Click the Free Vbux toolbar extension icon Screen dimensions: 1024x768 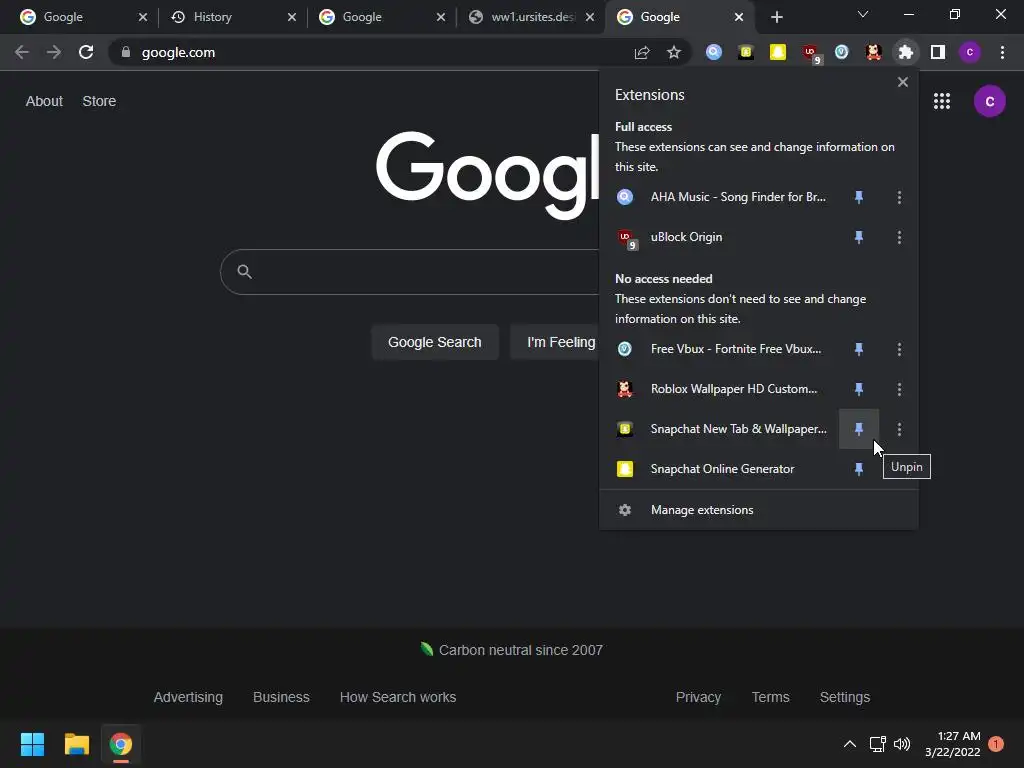point(842,52)
